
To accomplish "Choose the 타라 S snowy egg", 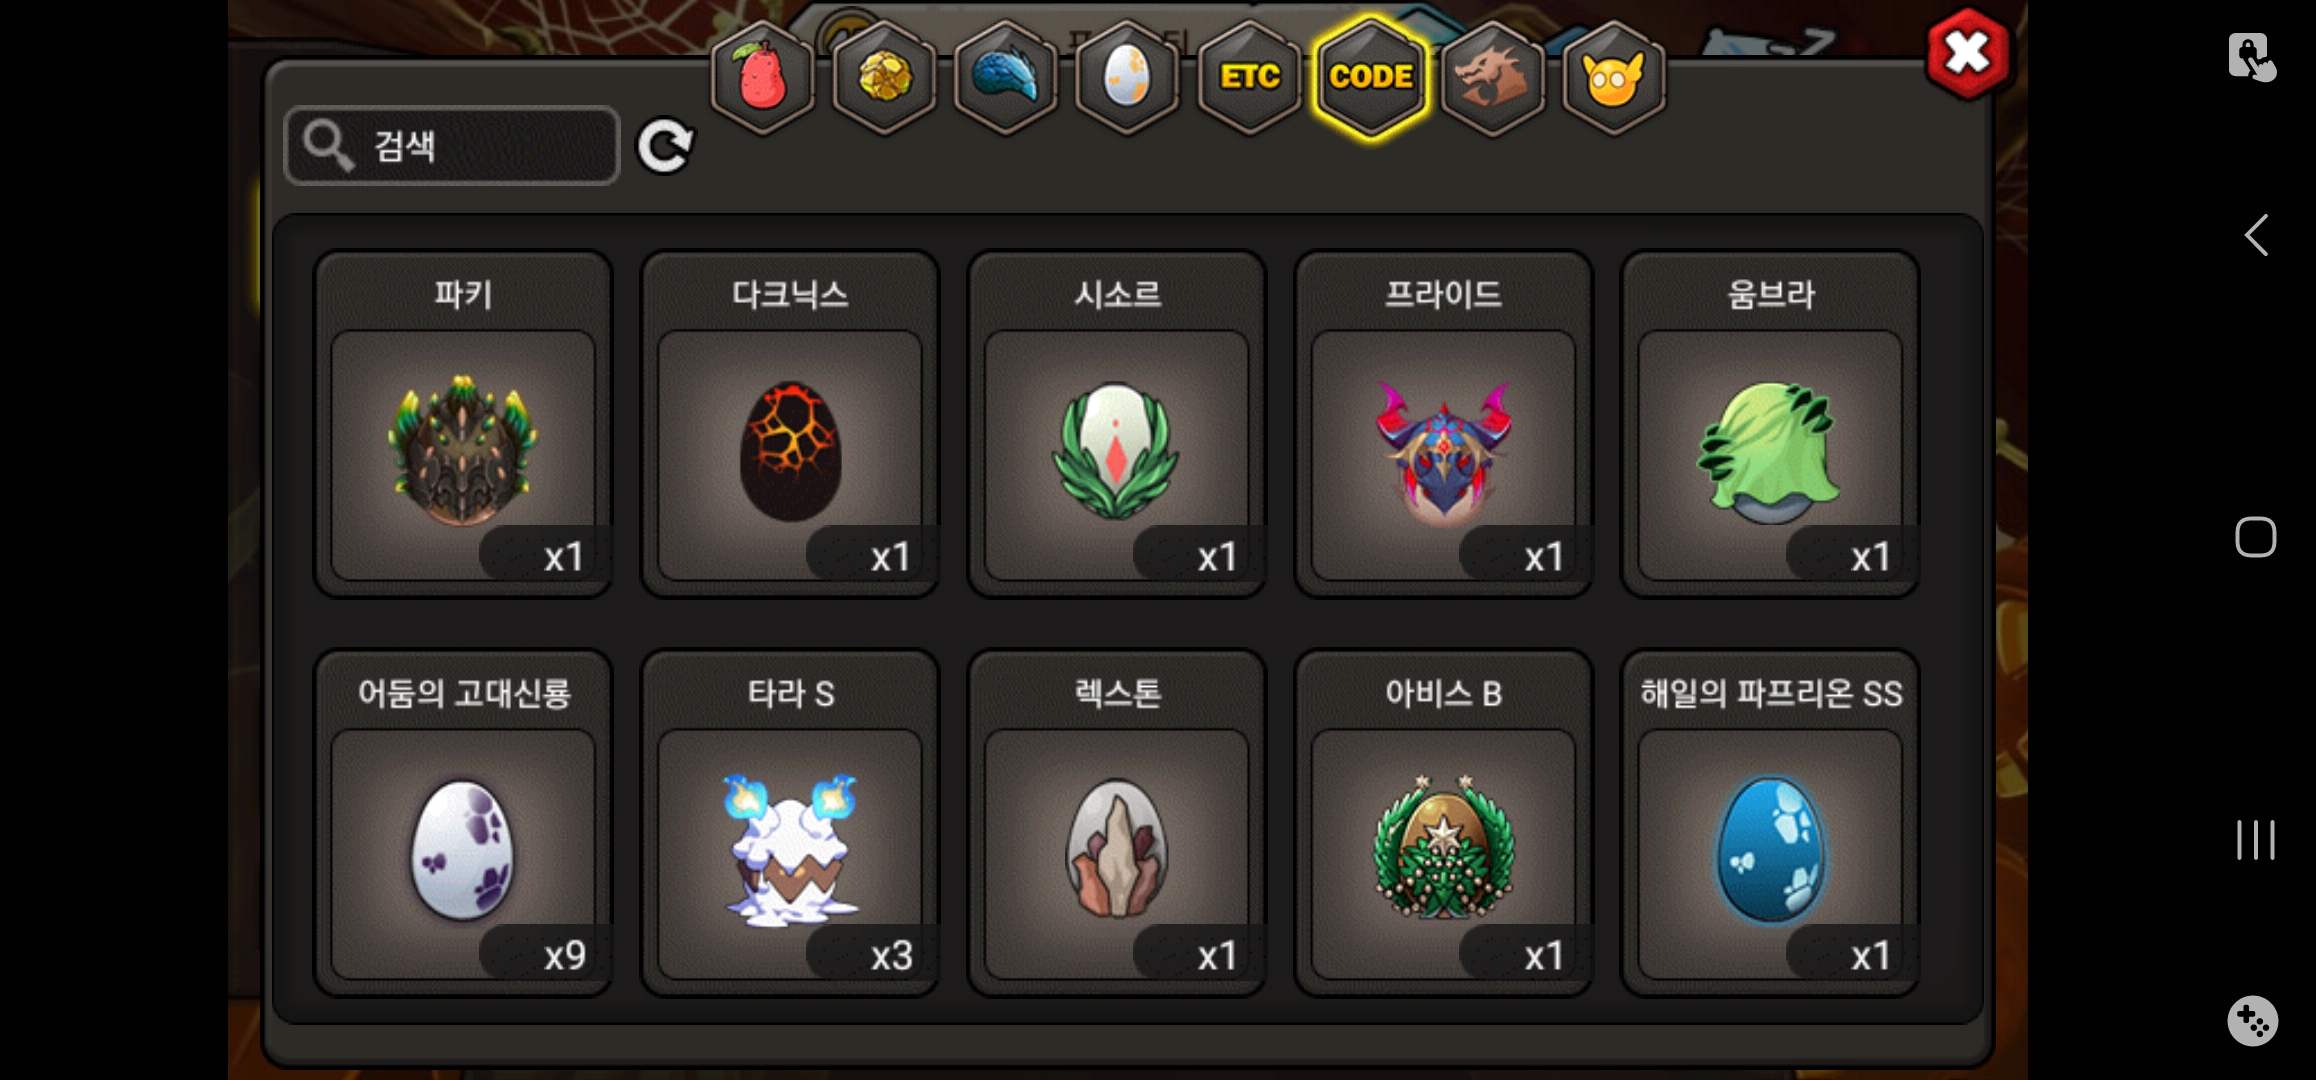I will click(790, 823).
